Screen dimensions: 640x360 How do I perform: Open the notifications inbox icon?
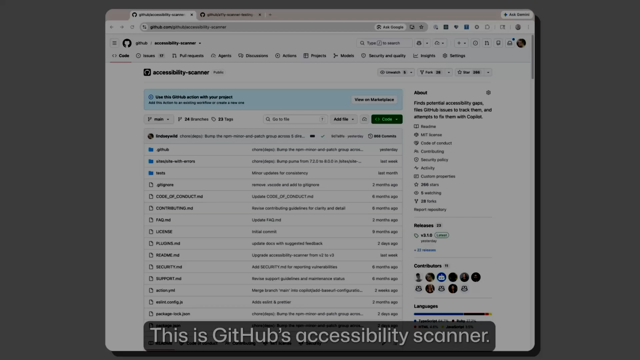[x=510, y=43]
